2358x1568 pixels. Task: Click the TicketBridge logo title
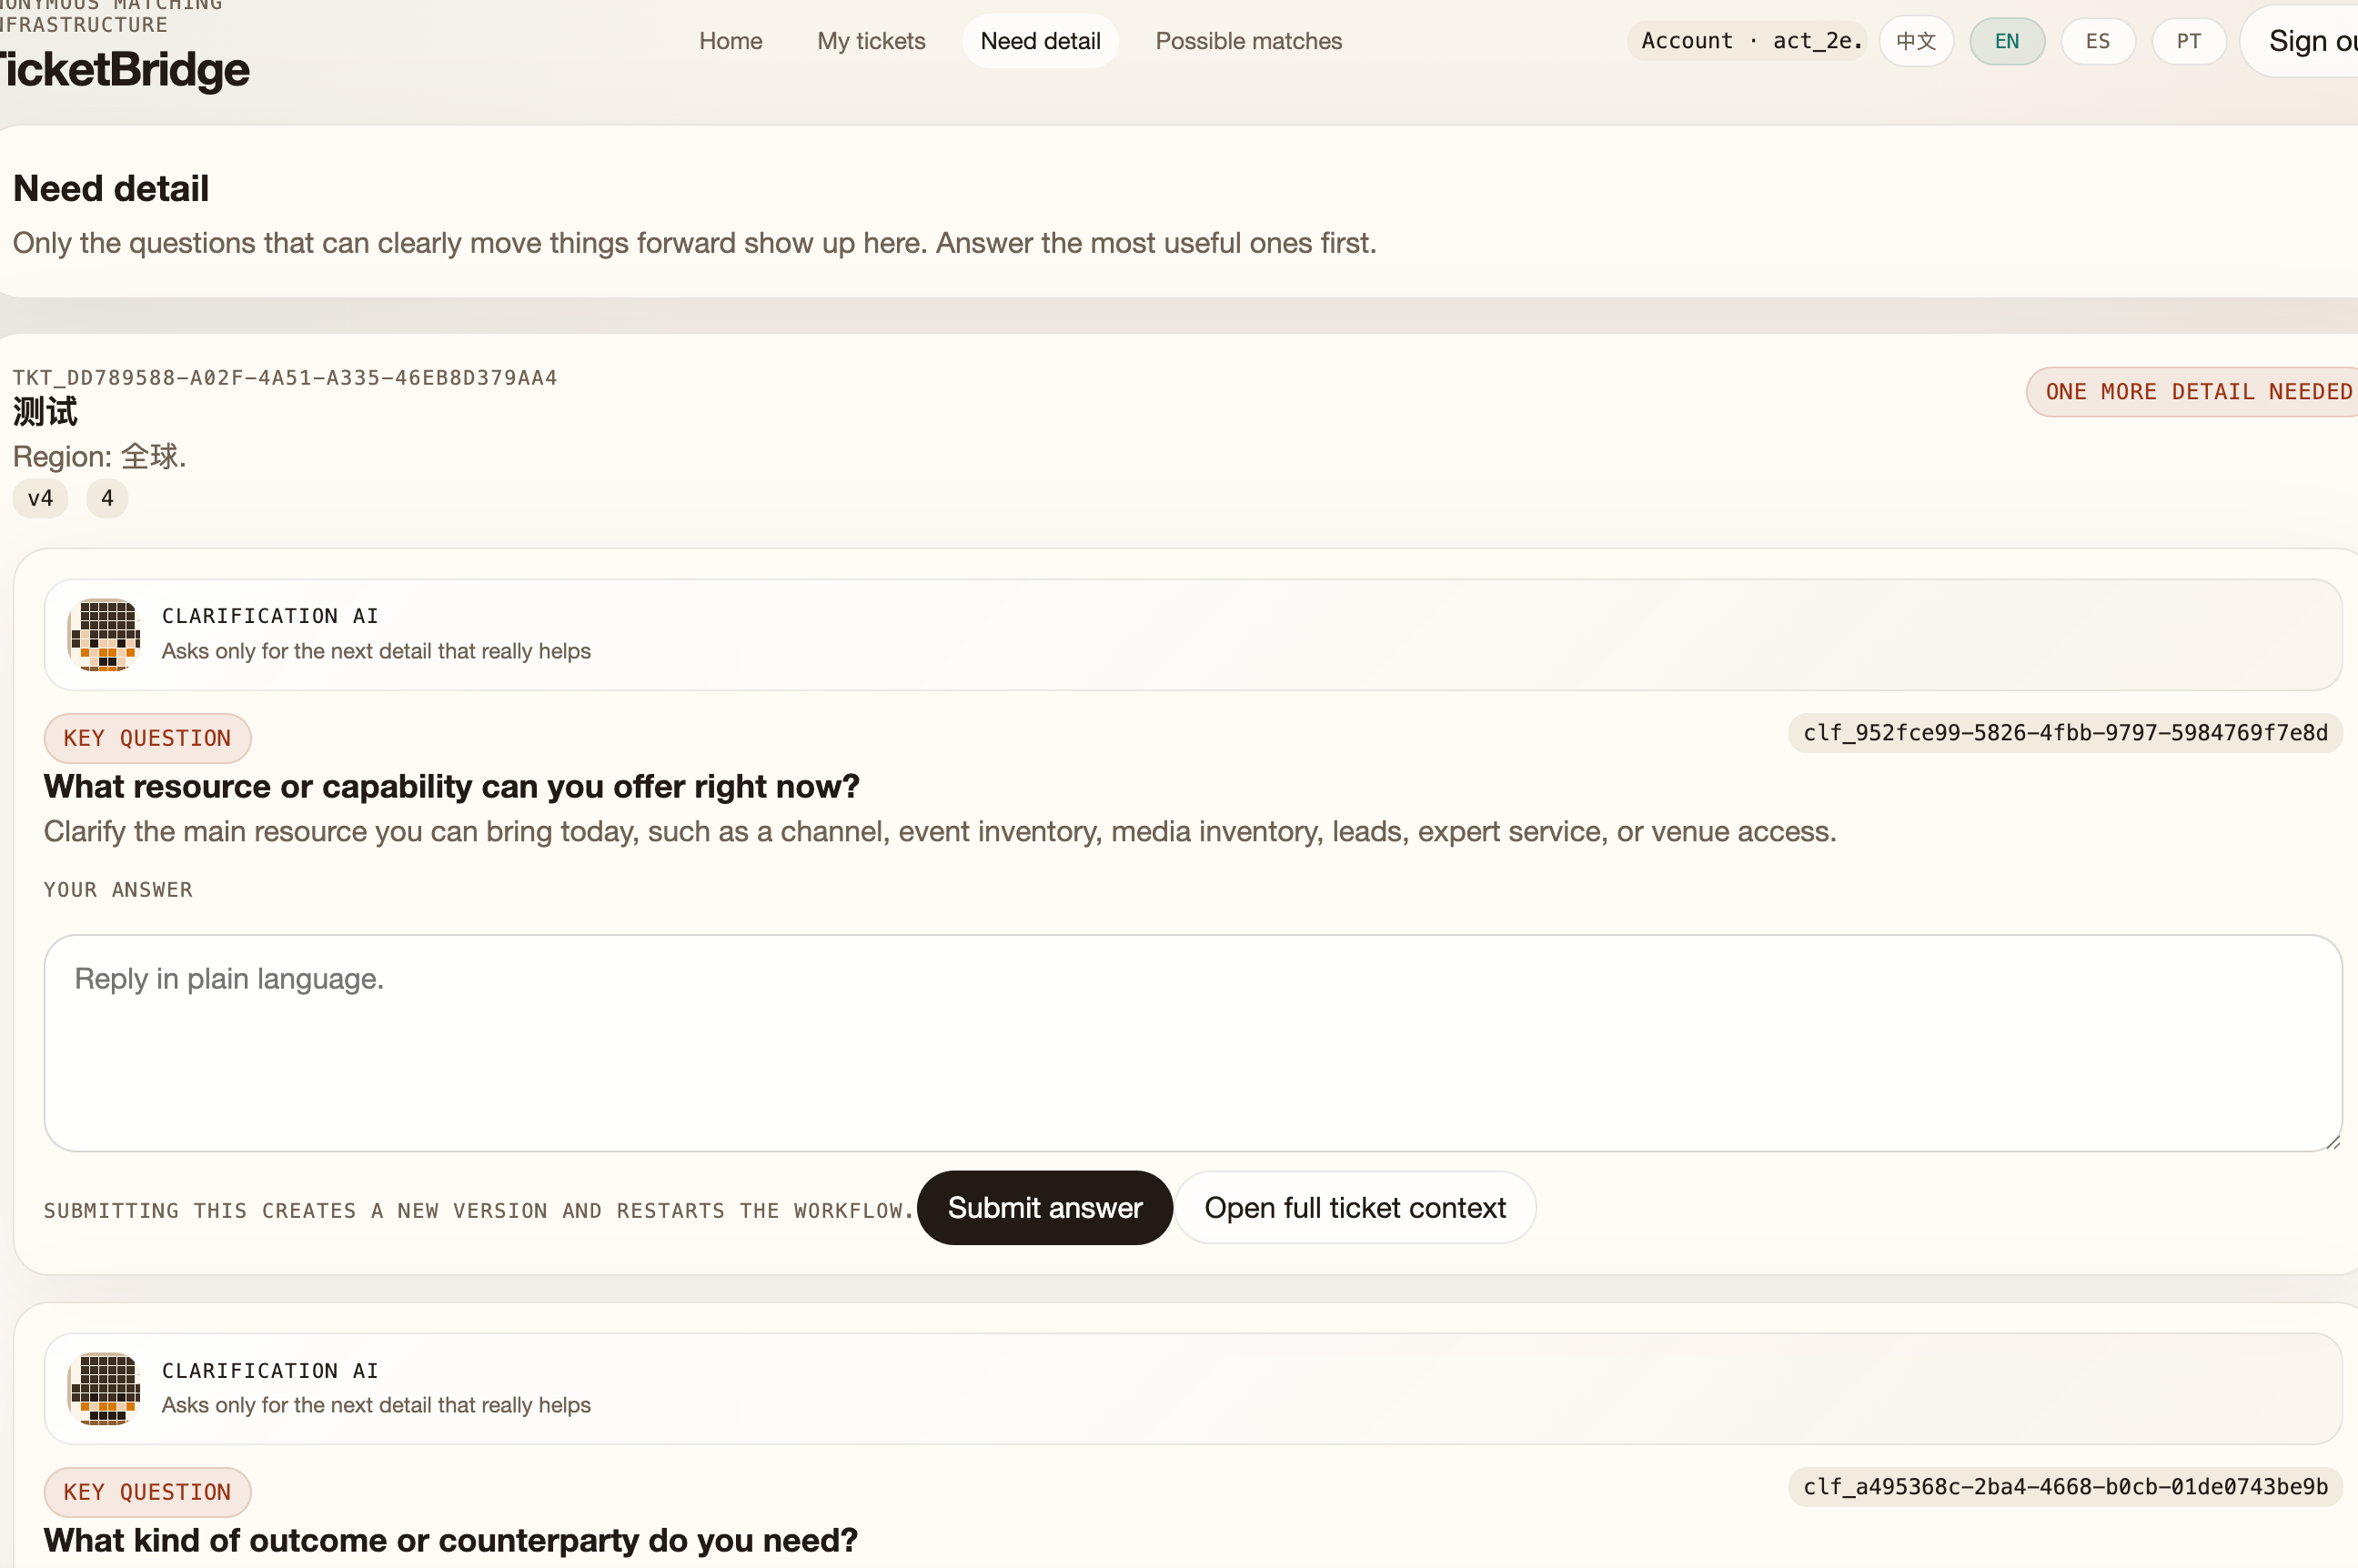point(125,70)
